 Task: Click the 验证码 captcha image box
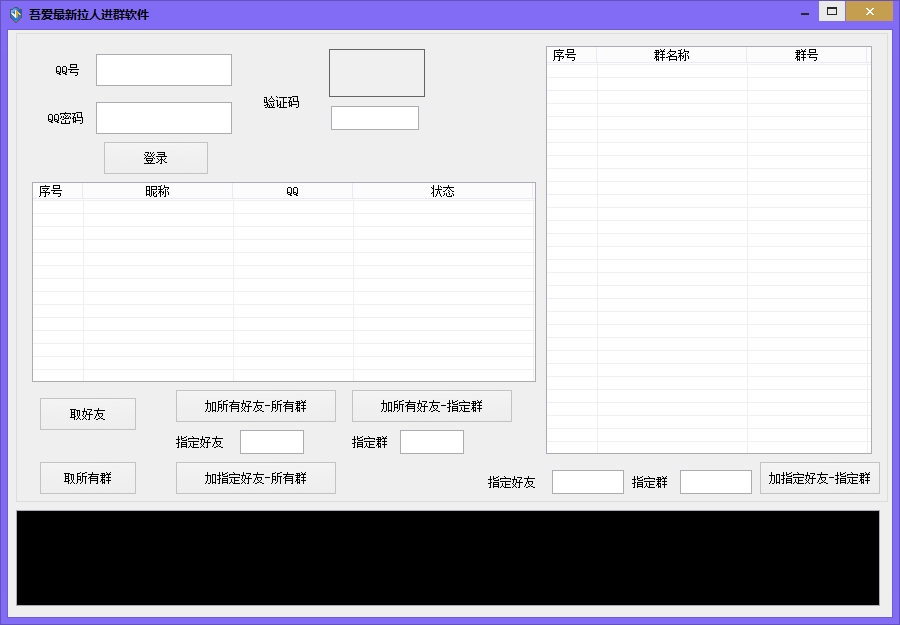point(377,73)
